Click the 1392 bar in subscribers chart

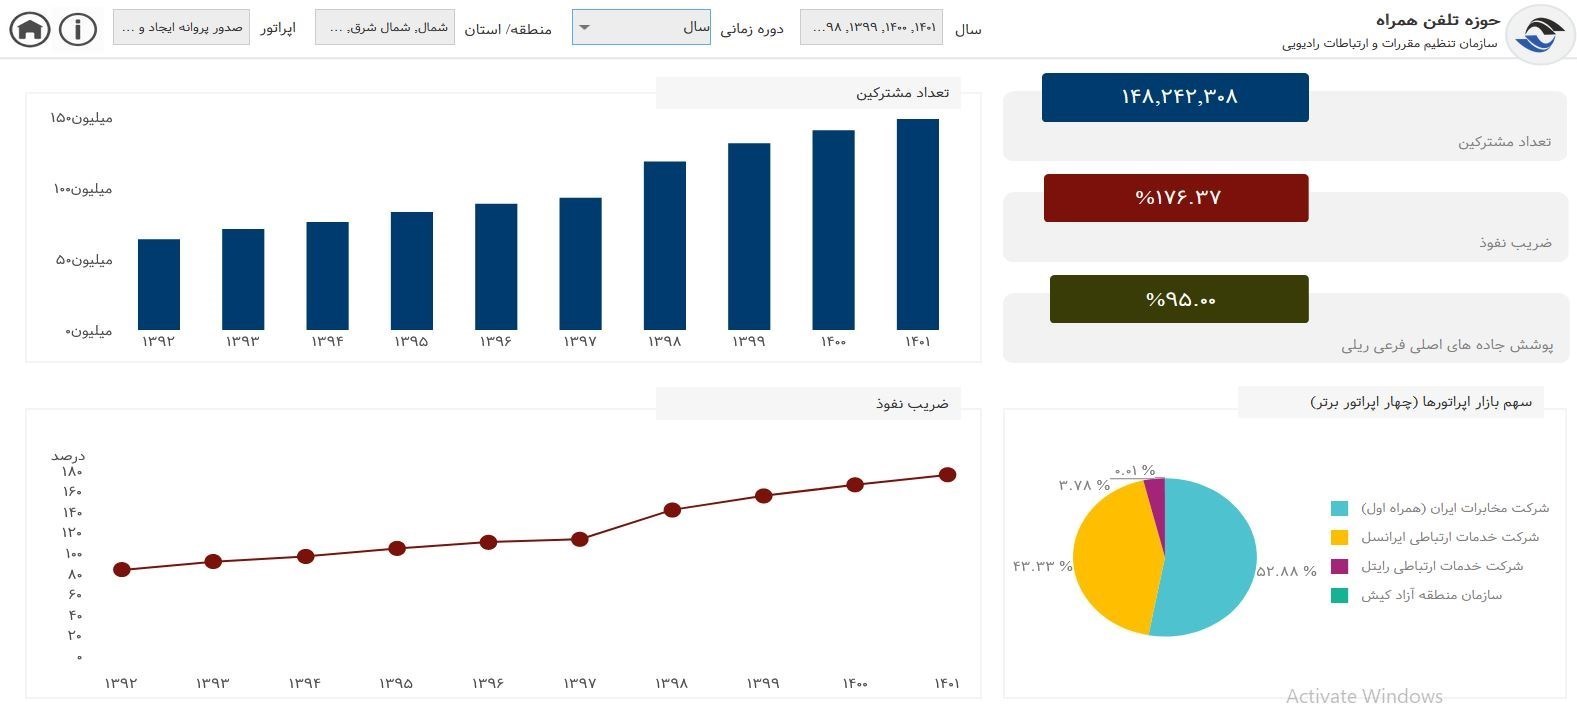pos(159,285)
